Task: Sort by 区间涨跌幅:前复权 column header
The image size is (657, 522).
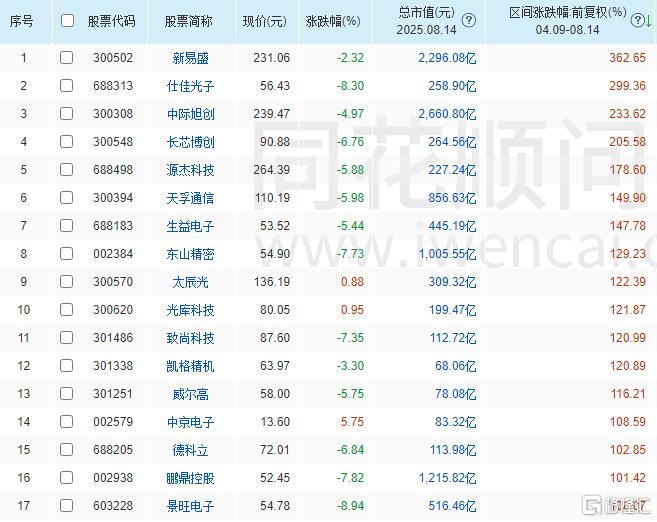Action: (x=568, y=12)
